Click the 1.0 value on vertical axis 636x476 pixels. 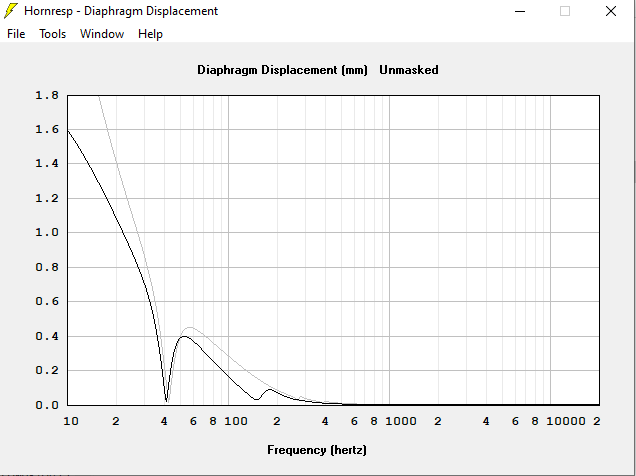[47, 232]
